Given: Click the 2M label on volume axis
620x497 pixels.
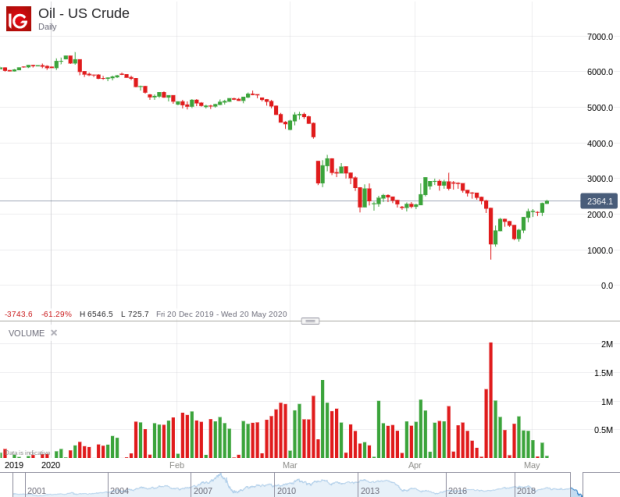Looking at the screenshot, I should tap(607, 344).
